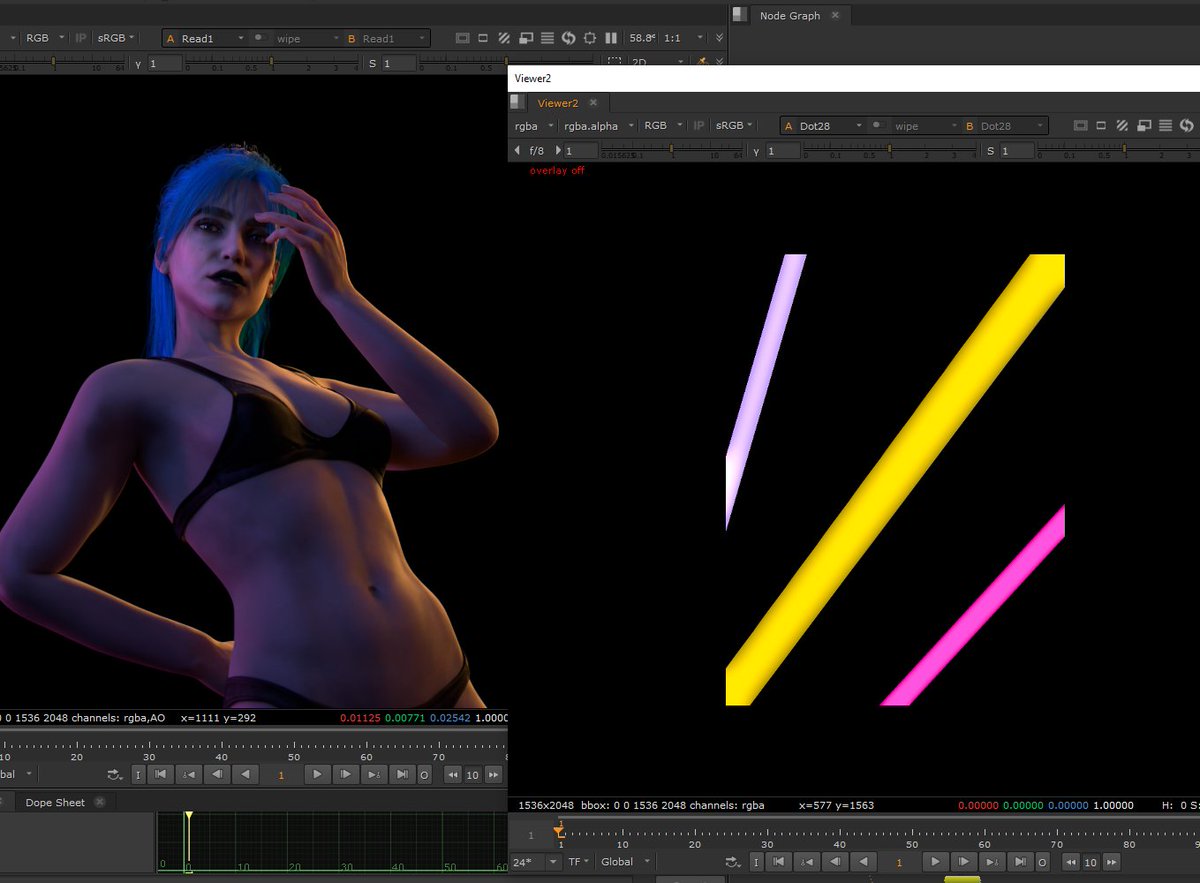Select the Viewer2 tab
1200x883 pixels.
coord(558,102)
